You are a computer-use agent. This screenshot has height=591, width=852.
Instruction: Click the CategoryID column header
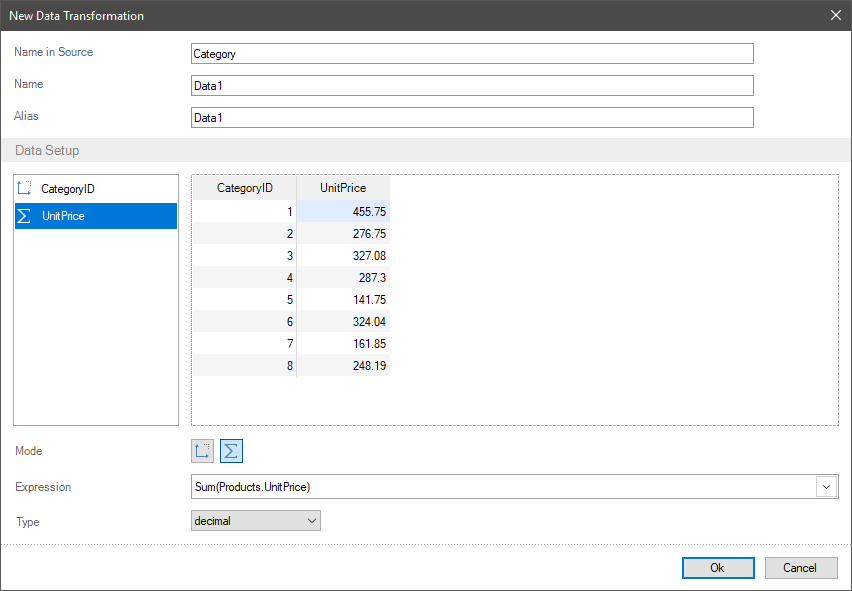point(244,188)
